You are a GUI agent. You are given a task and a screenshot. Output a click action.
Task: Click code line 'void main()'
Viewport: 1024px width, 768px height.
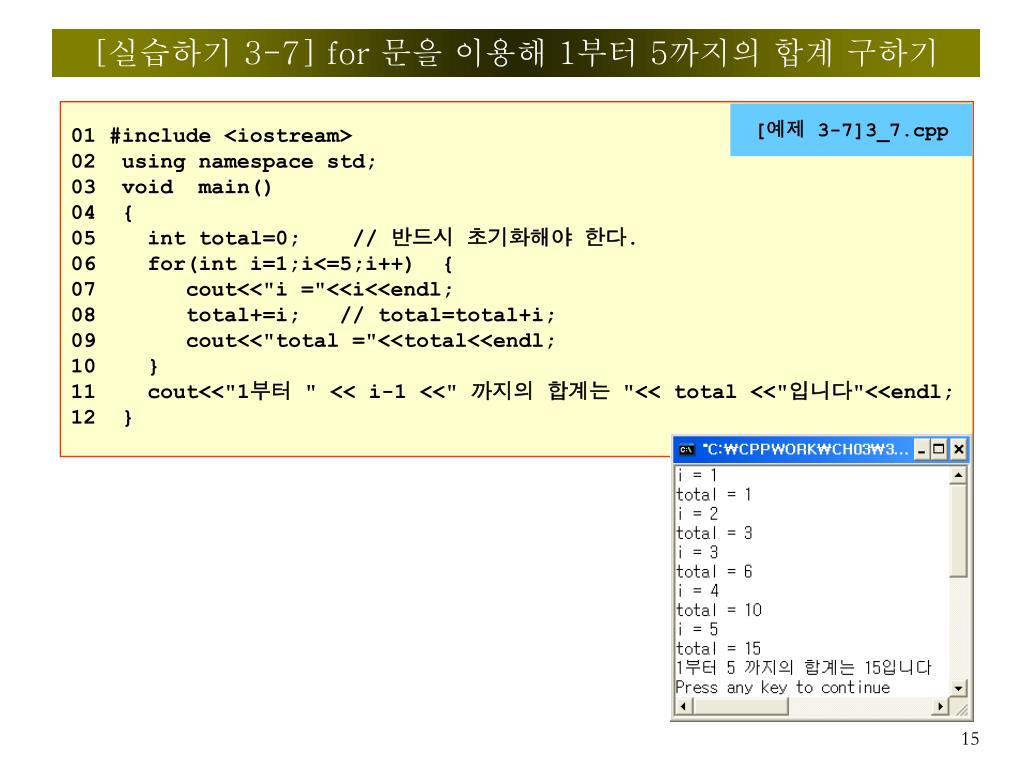pyautogui.click(x=197, y=187)
